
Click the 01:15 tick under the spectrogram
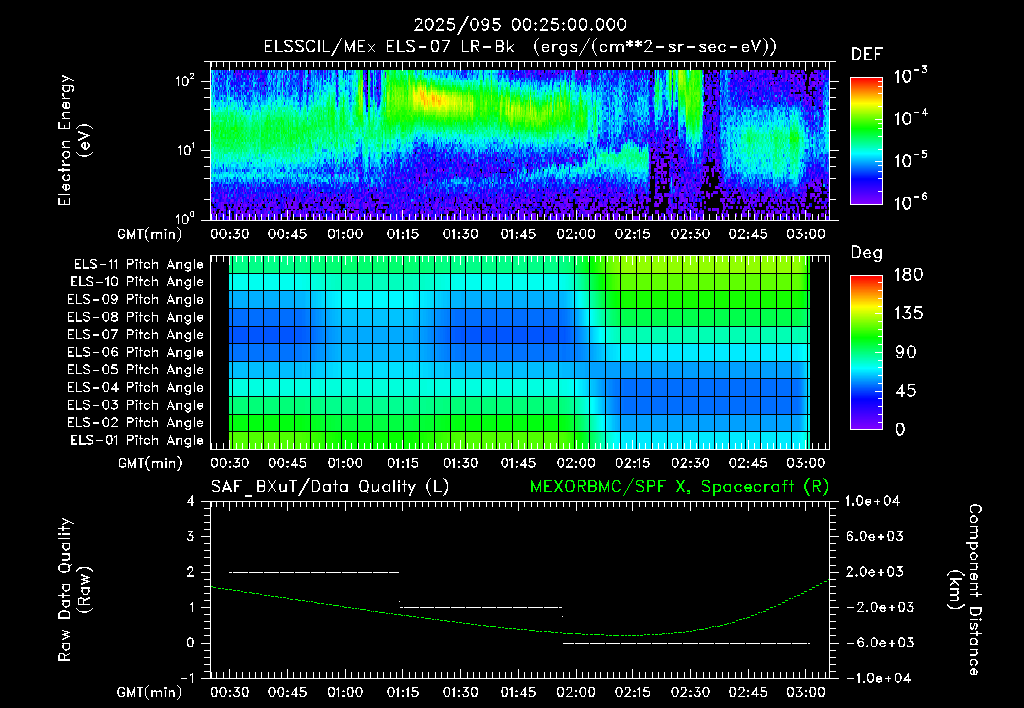(x=403, y=234)
